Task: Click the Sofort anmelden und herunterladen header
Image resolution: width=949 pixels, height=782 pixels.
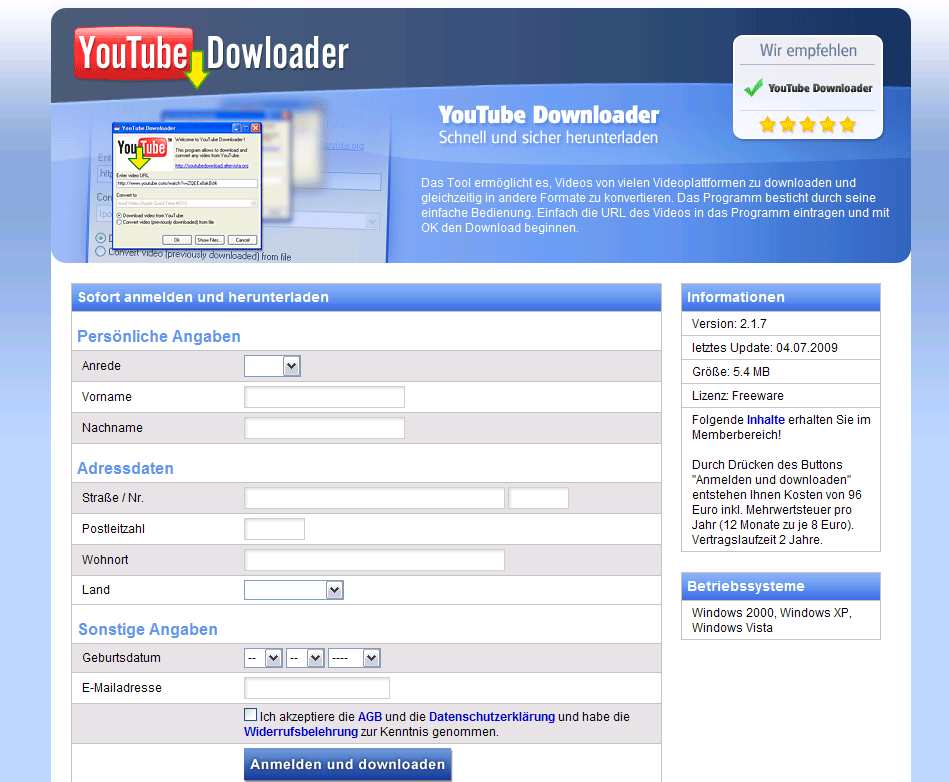Action: pos(366,297)
